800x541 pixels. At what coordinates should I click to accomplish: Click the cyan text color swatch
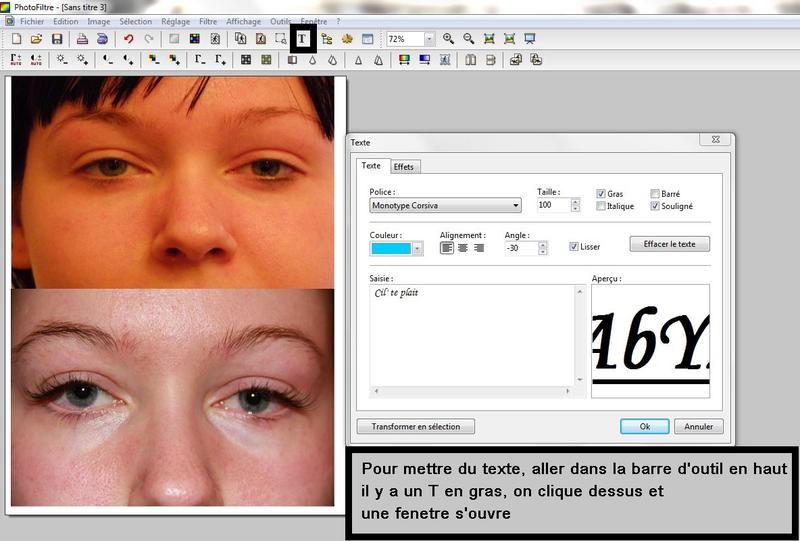pos(391,248)
